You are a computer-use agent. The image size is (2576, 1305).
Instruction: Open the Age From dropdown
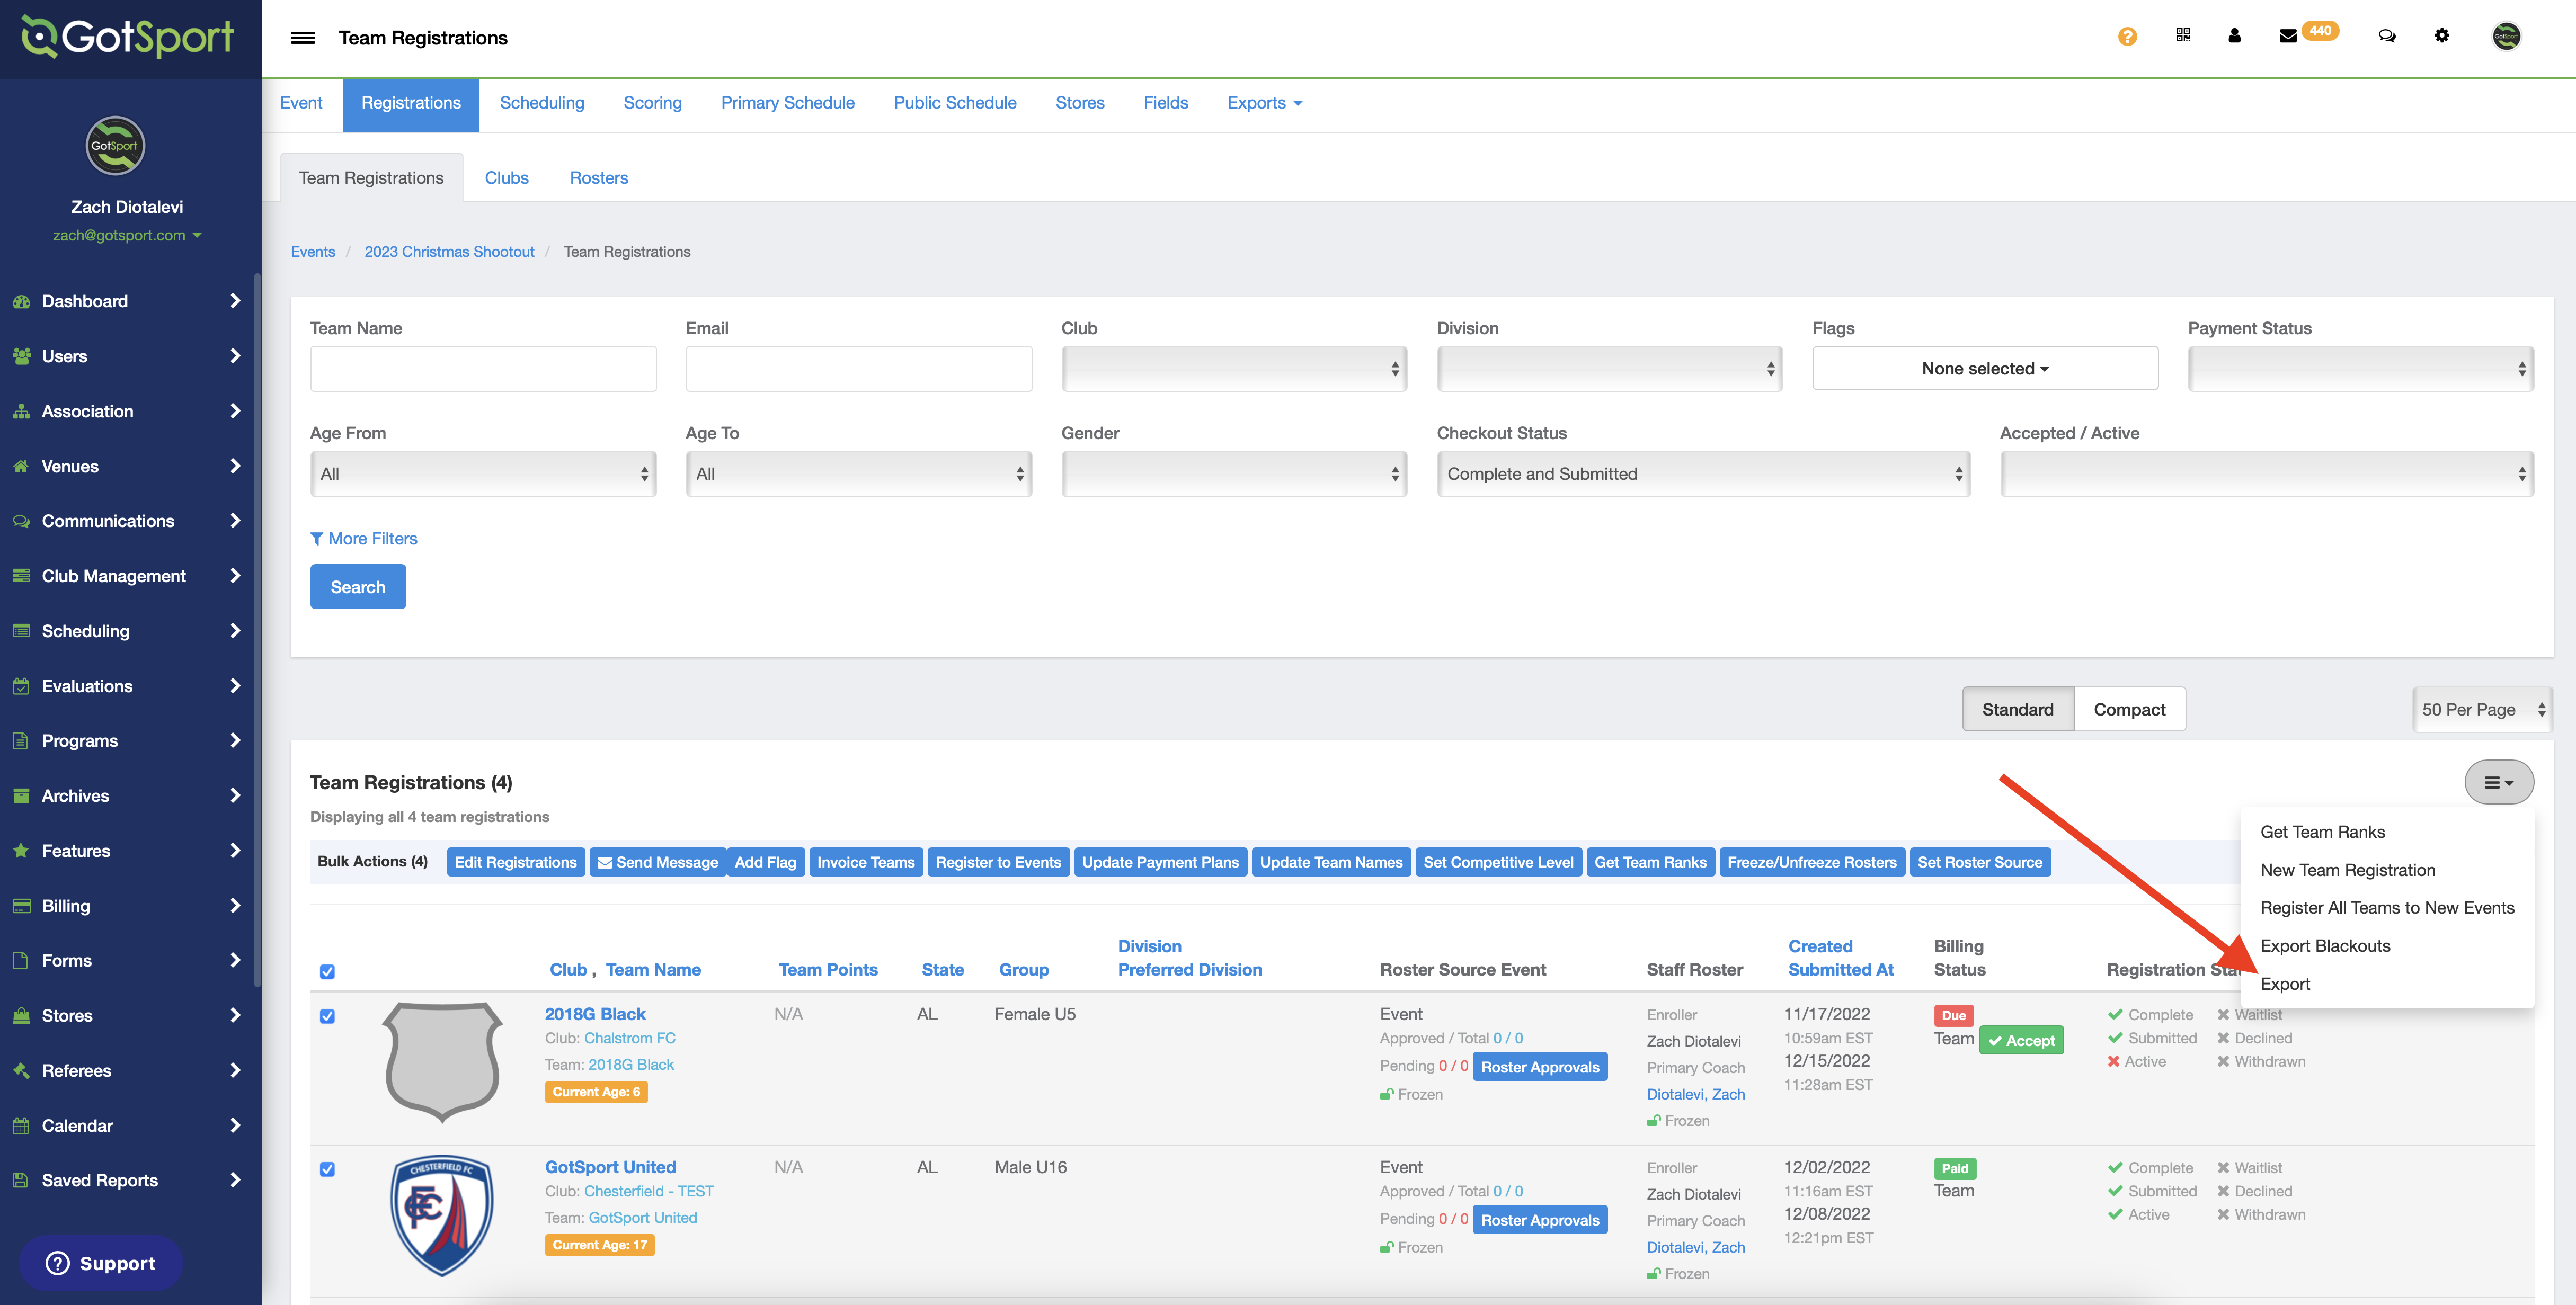click(483, 474)
